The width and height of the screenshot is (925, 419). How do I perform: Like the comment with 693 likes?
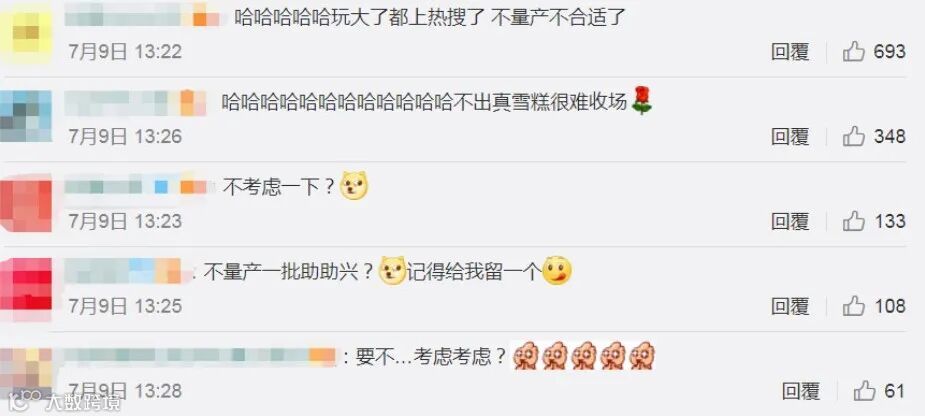tap(853, 51)
